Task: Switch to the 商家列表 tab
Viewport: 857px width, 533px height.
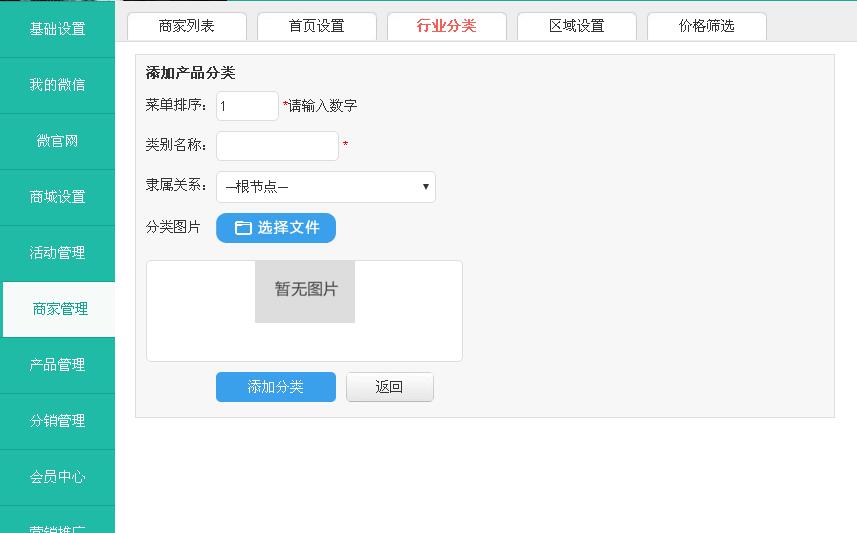Action: [x=187, y=26]
